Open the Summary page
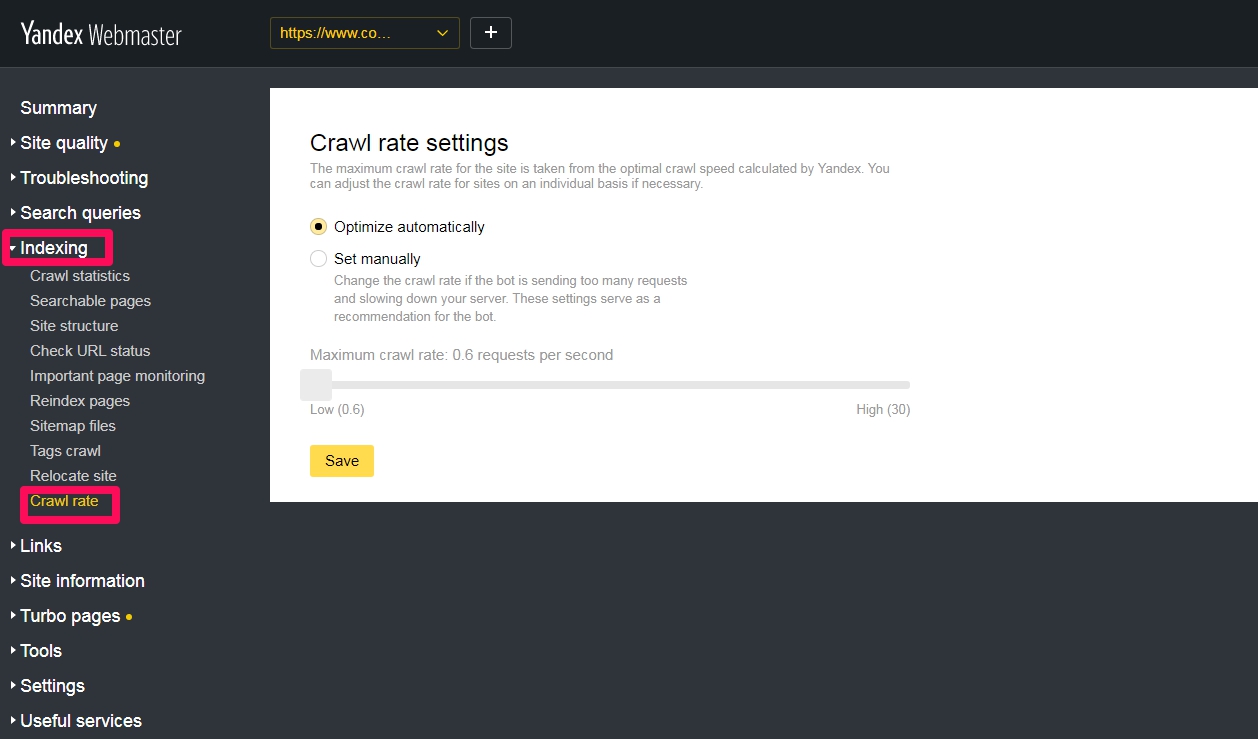The image size is (1258, 739). click(58, 108)
